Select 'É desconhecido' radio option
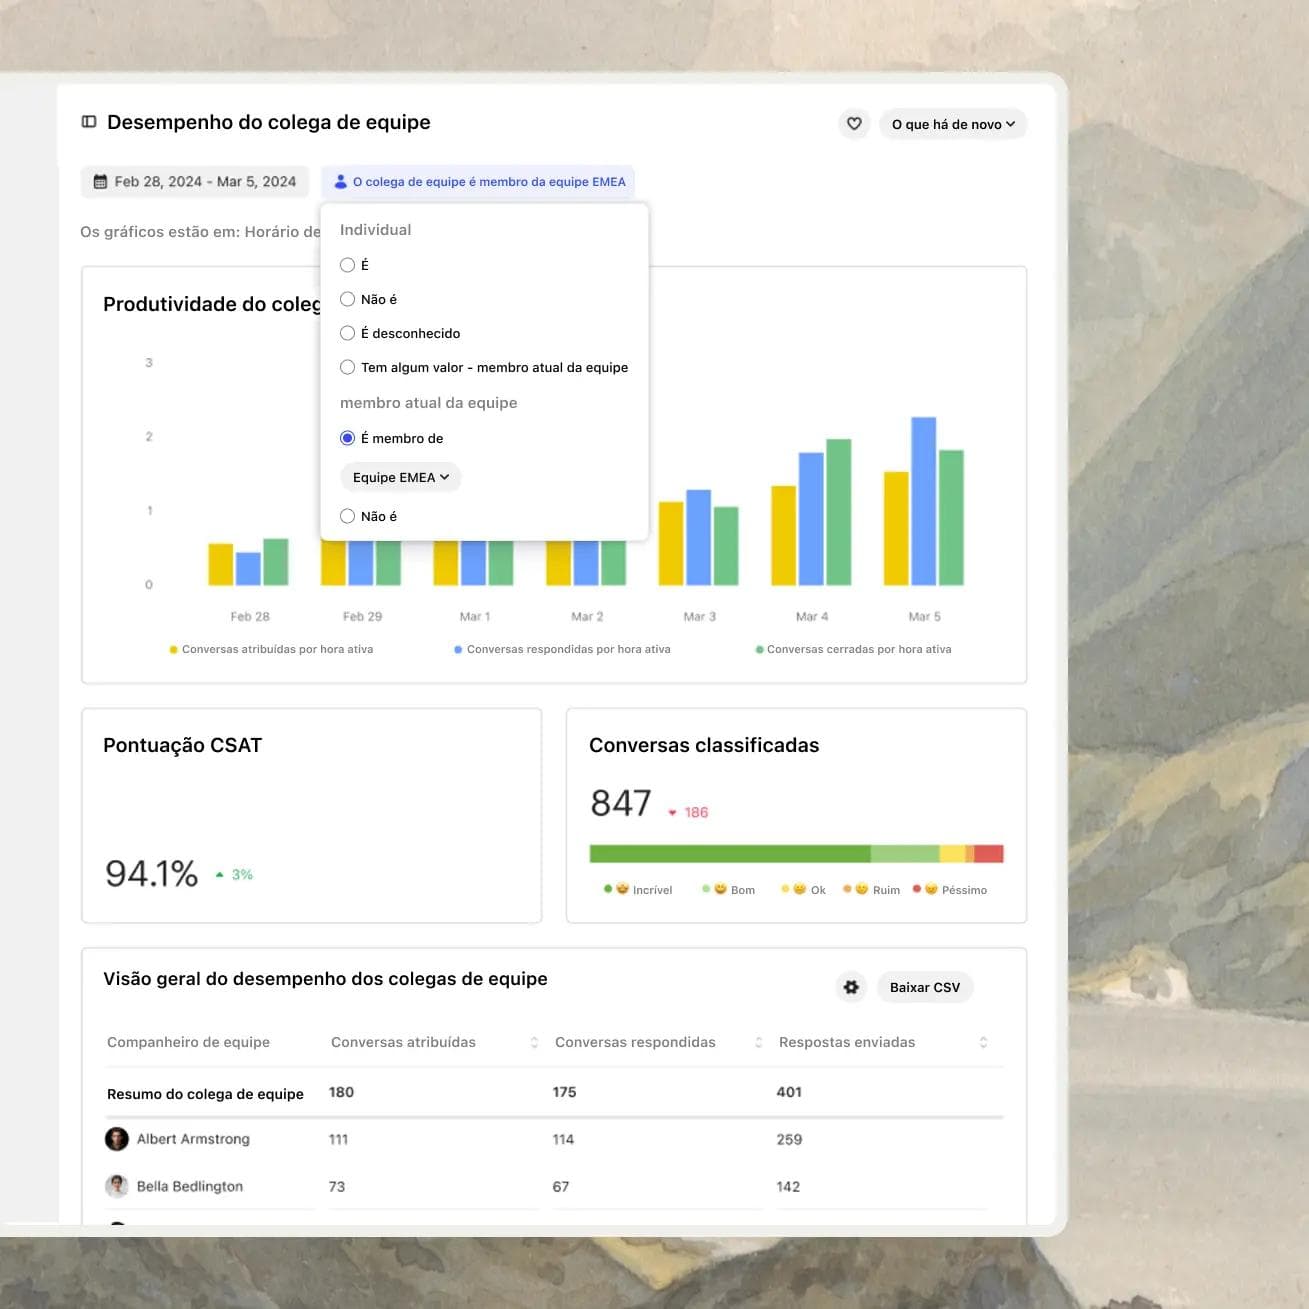This screenshot has width=1309, height=1309. click(348, 333)
